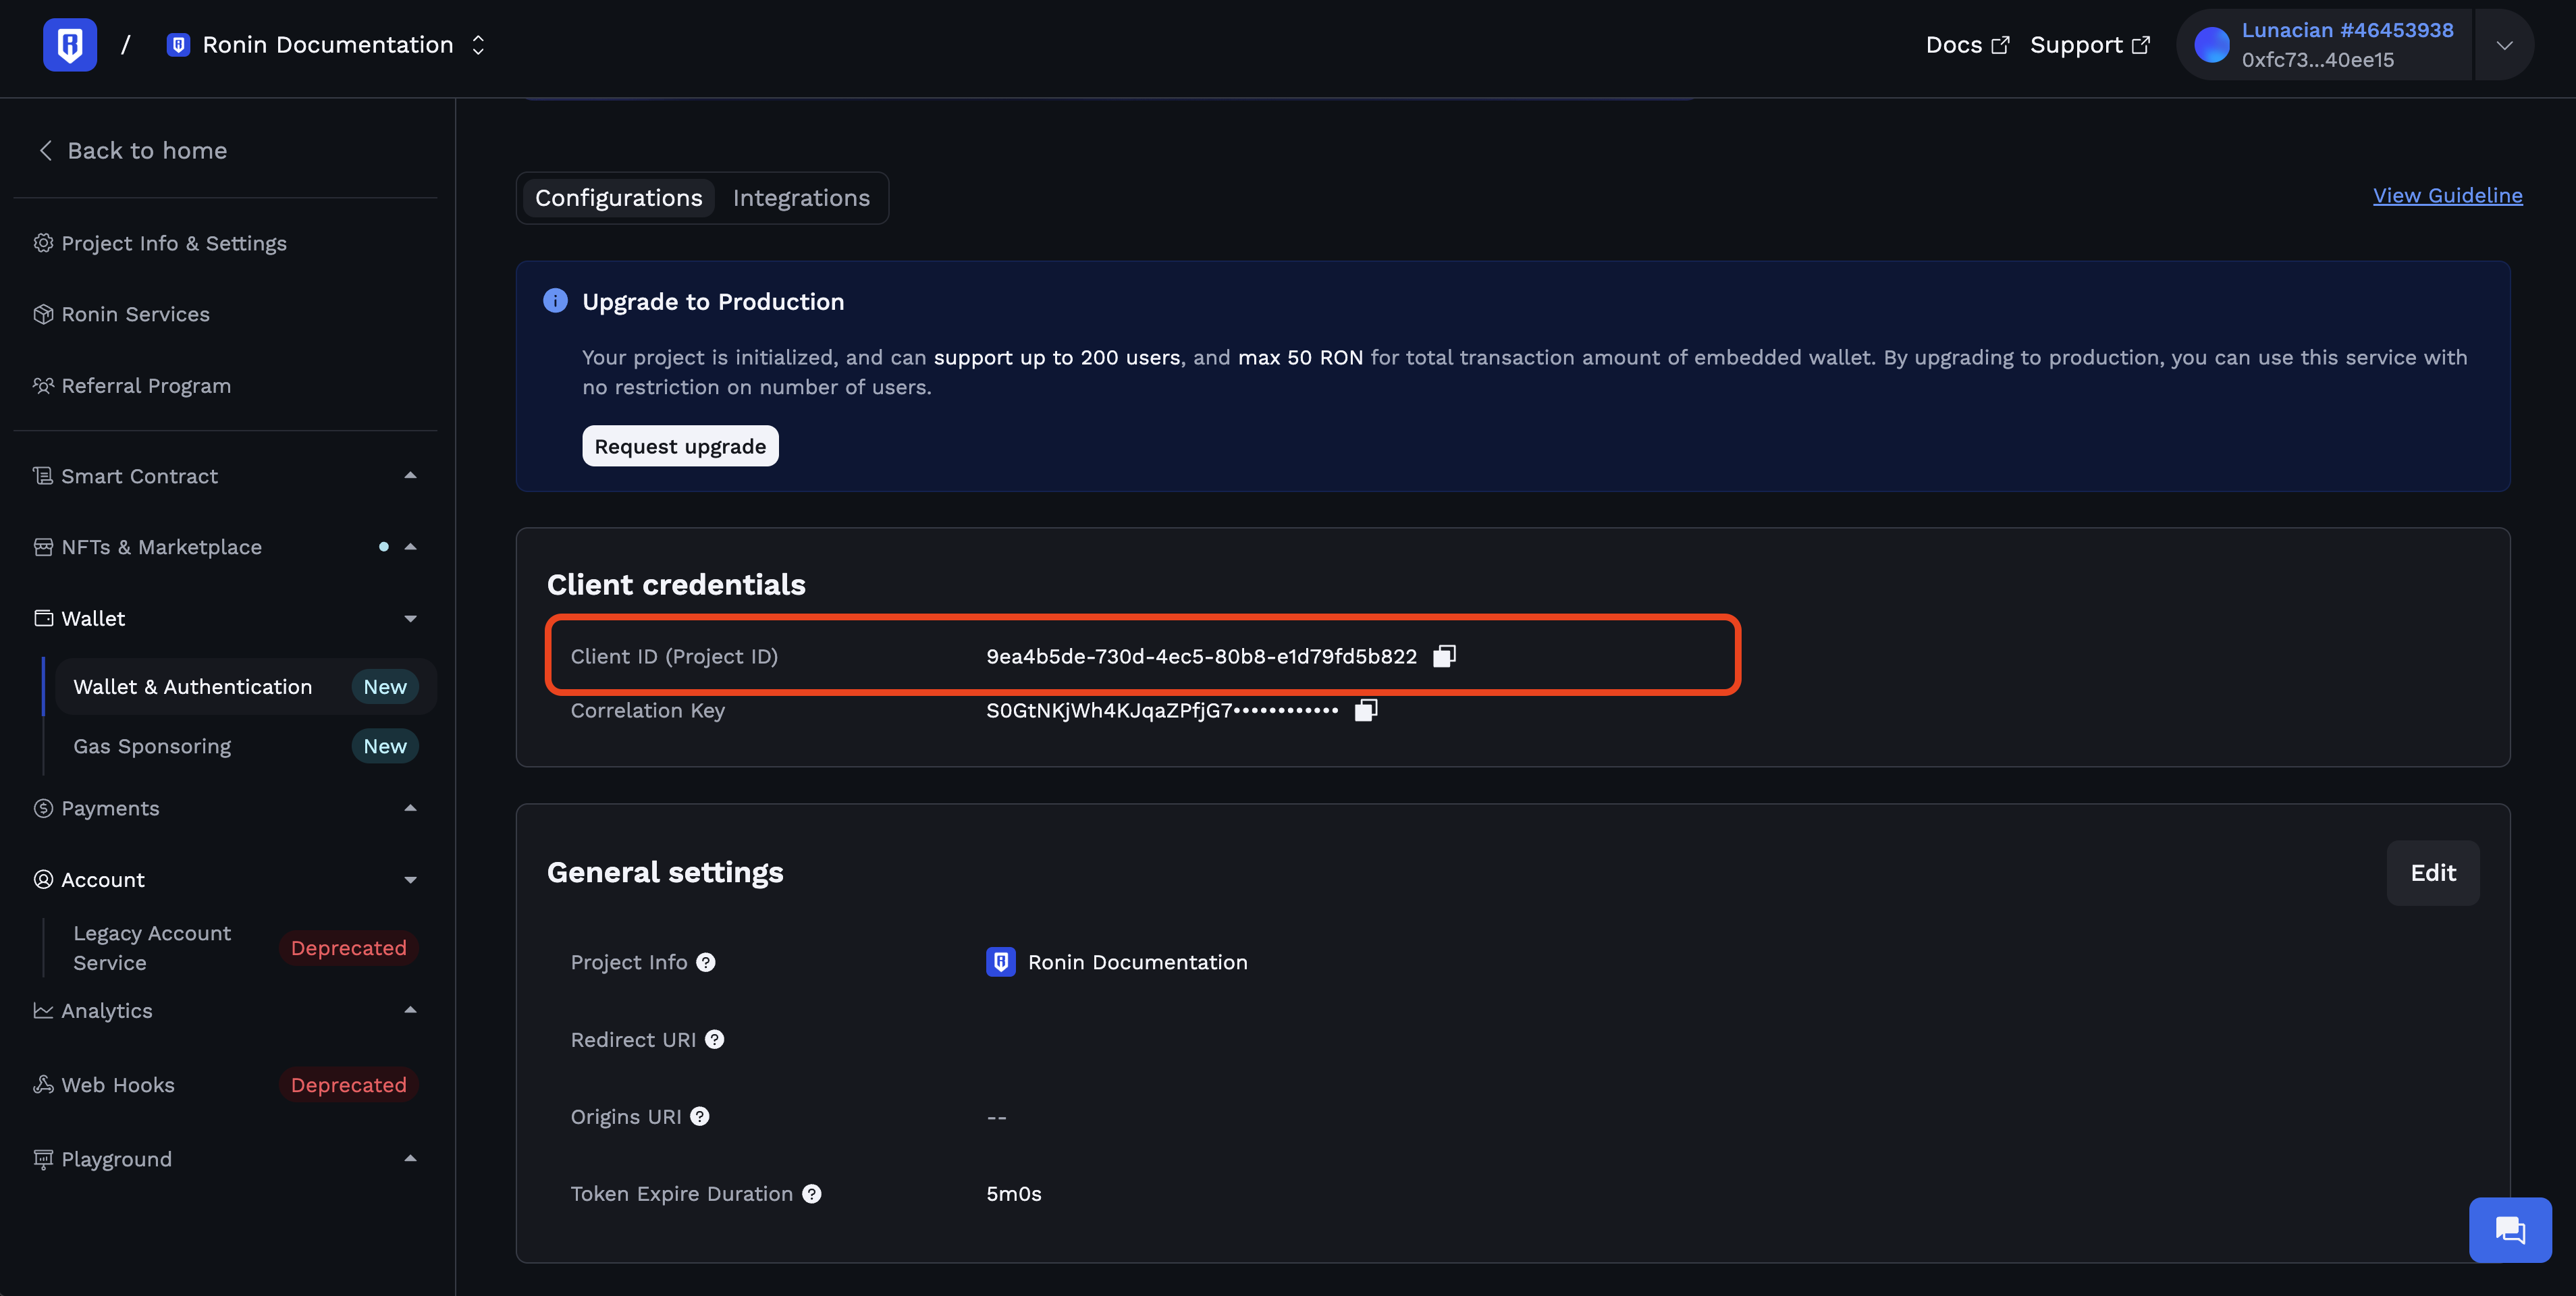This screenshot has height=1296, width=2576.
Task: Expand the NFTs & Marketplace arrow
Action: tap(410, 547)
